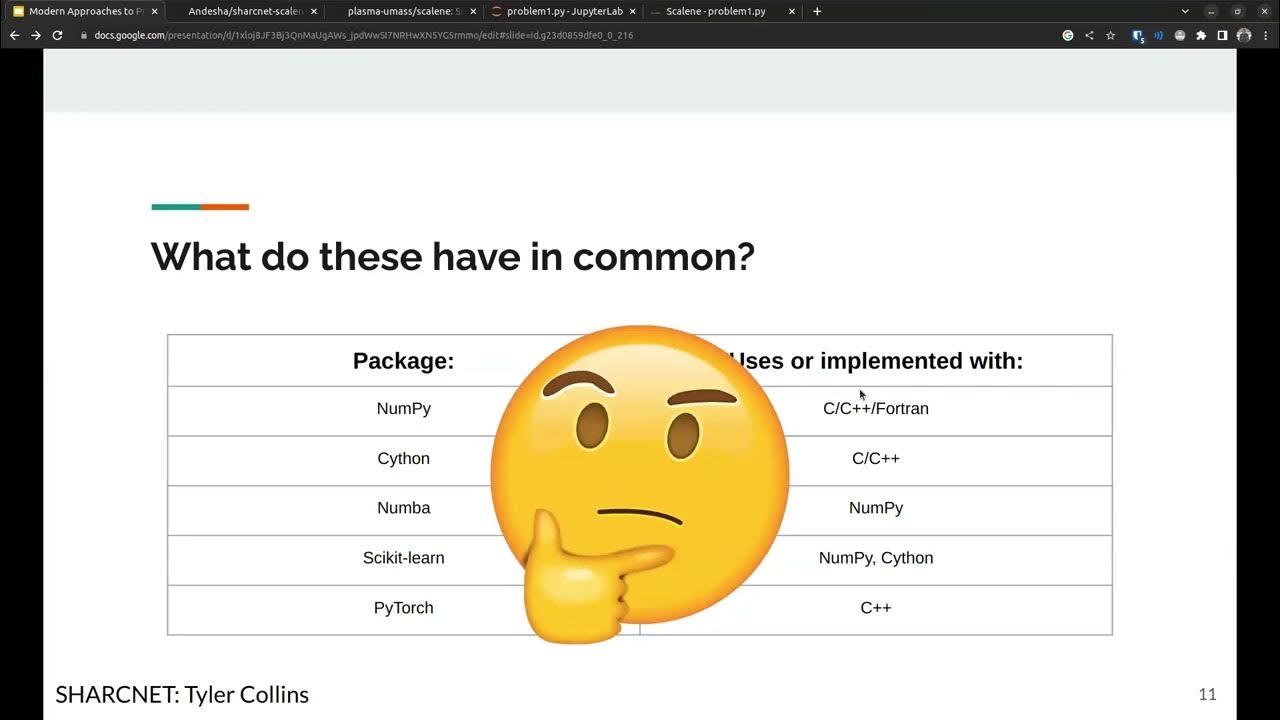1280x720 pixels.
Task: Click the blue sound-waves extension icon
Action: click(1159, 35)
